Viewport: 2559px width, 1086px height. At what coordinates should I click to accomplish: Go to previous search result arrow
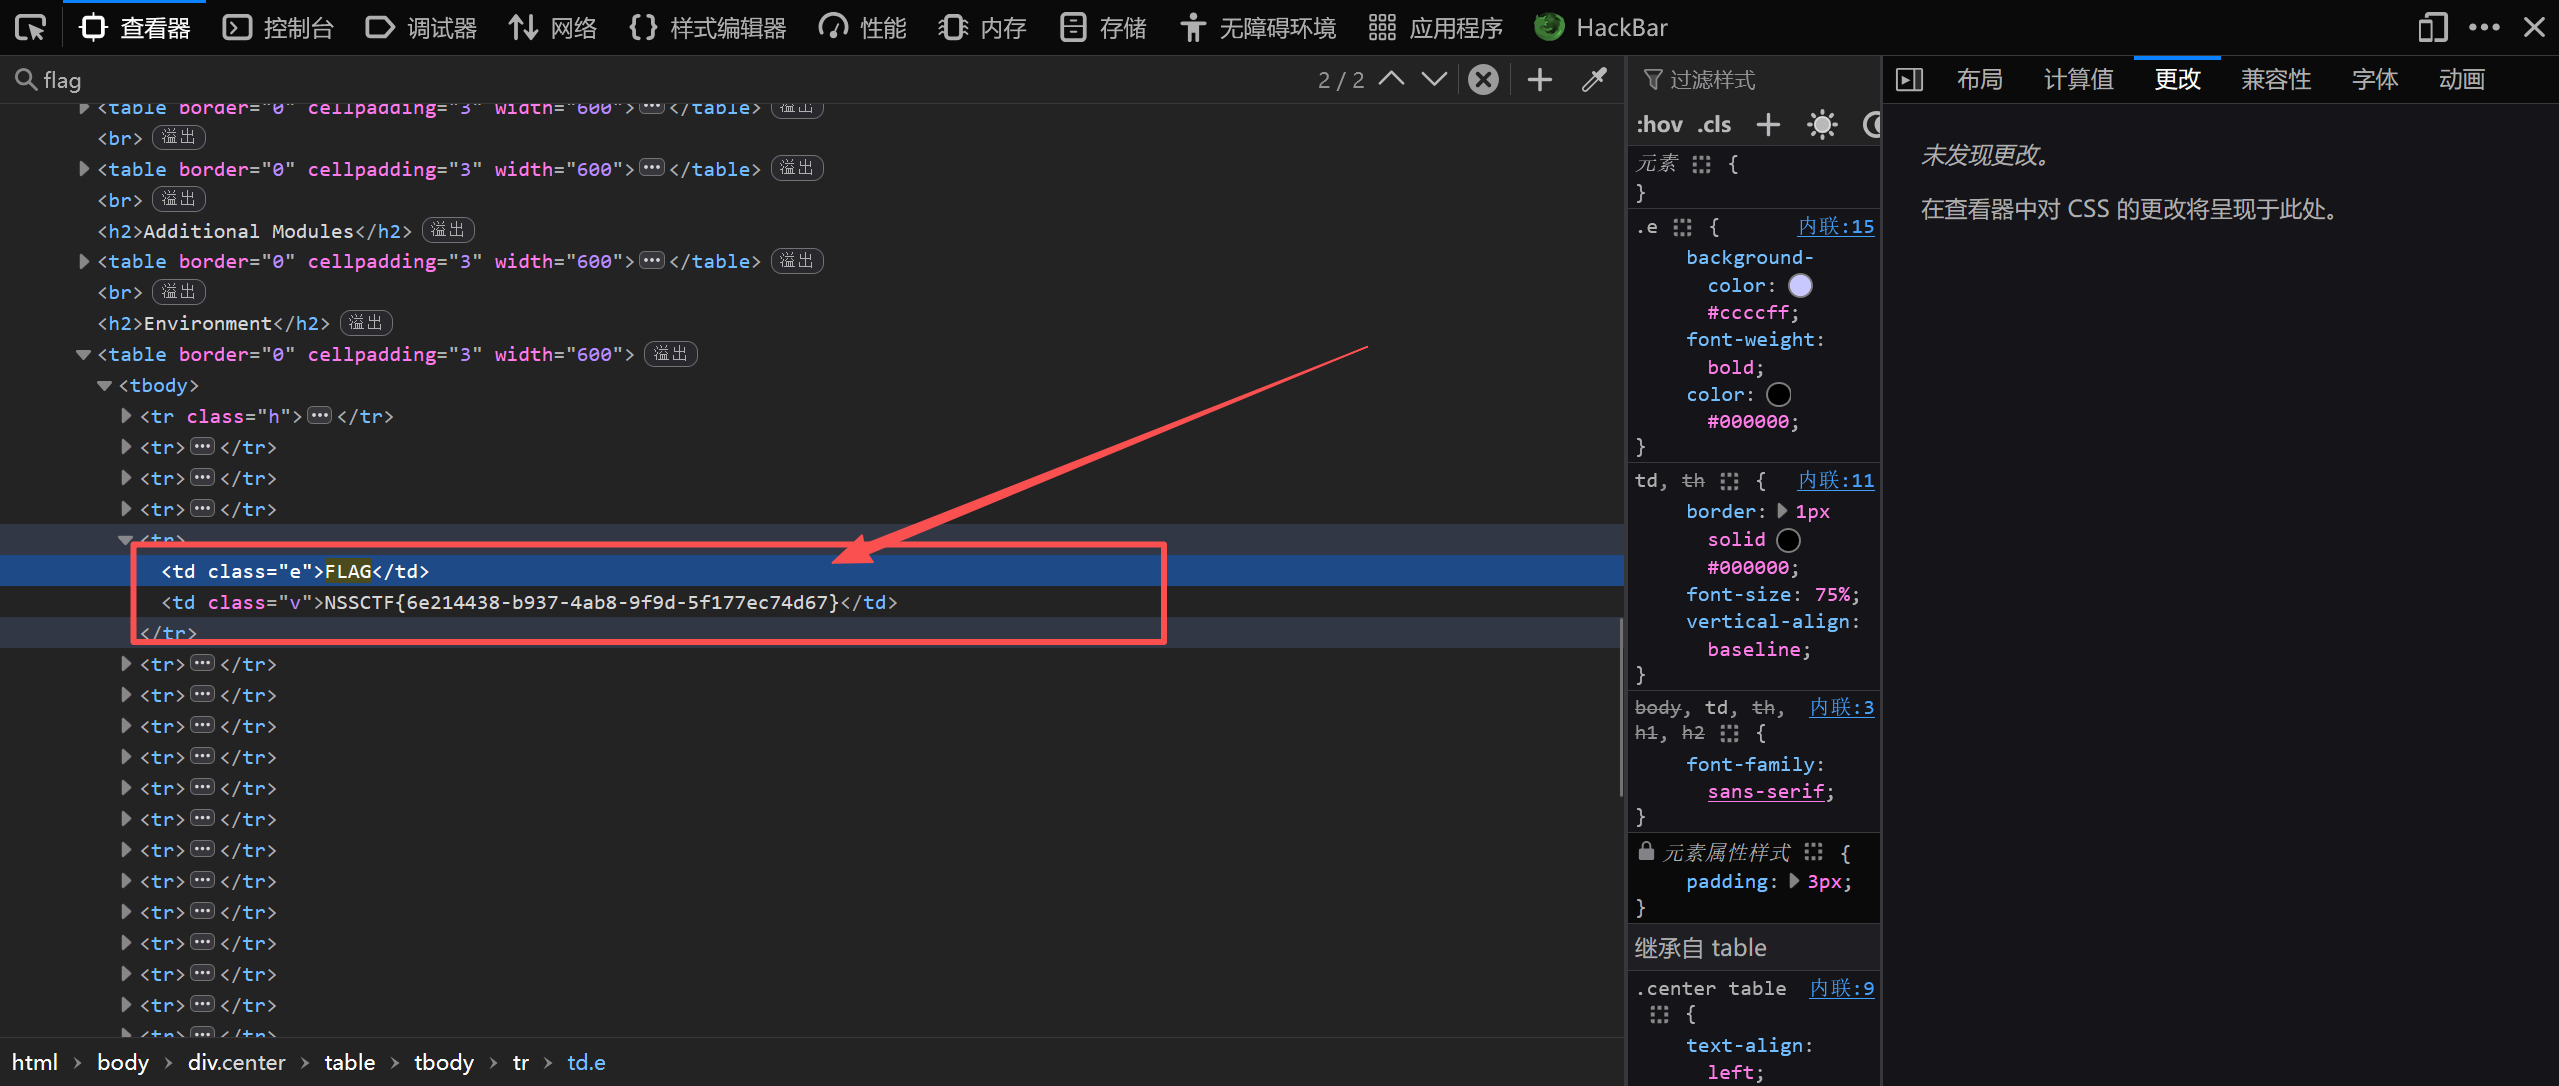1391,80
